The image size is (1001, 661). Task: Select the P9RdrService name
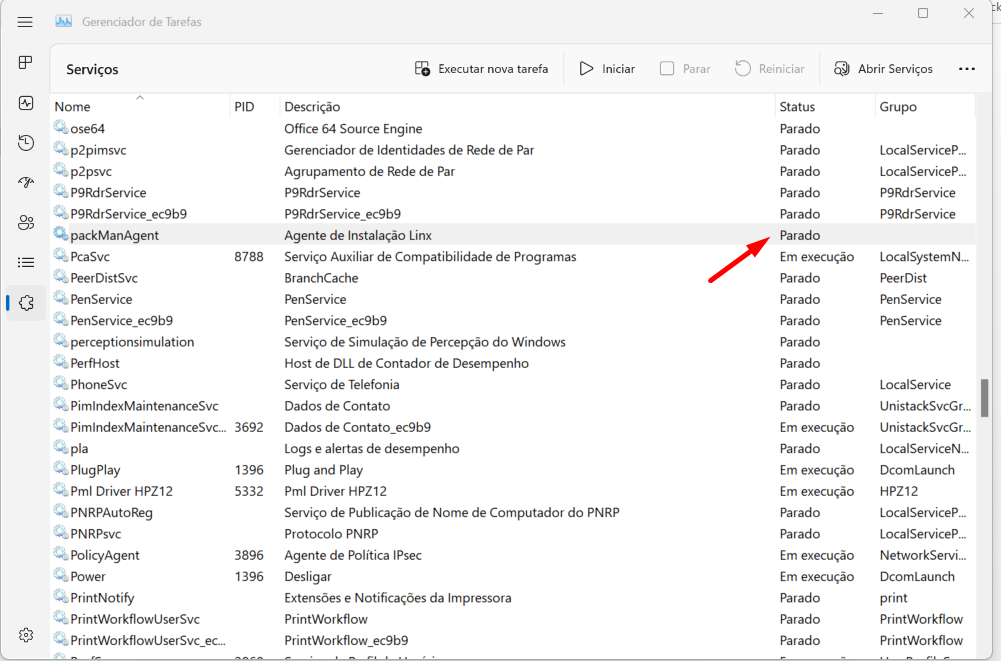click(x=109, y=193)
